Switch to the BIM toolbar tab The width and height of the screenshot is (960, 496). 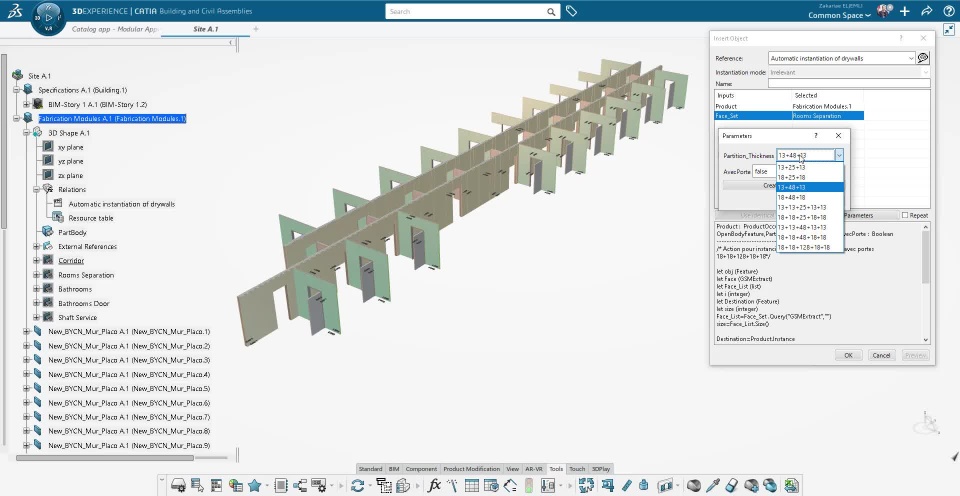tap(394, 468)
